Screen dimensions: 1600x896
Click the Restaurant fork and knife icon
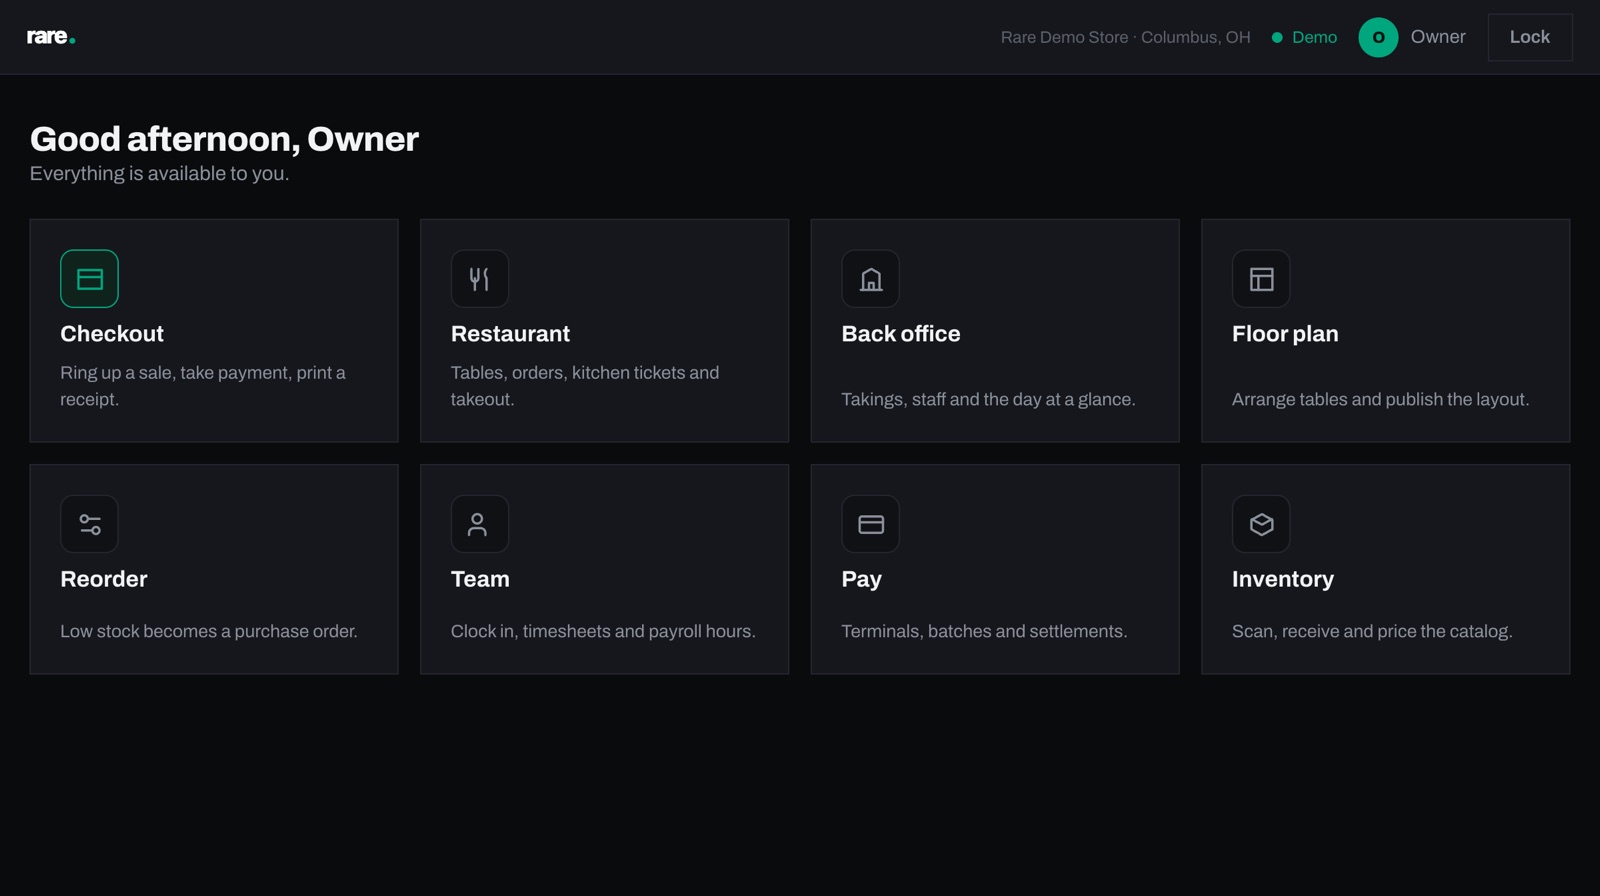[480, 279]
